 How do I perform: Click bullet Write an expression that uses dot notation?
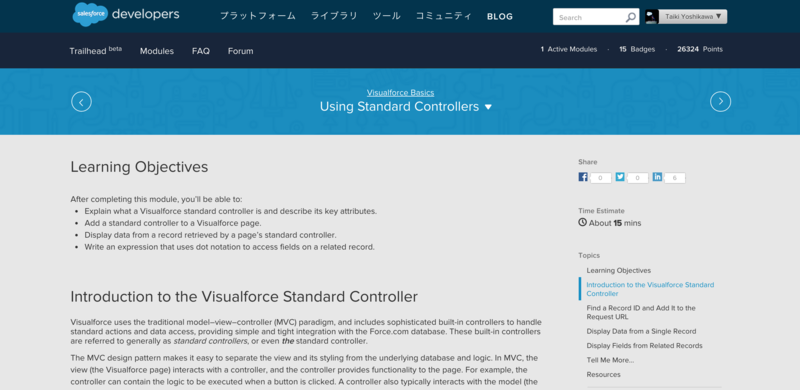(230, 247)
